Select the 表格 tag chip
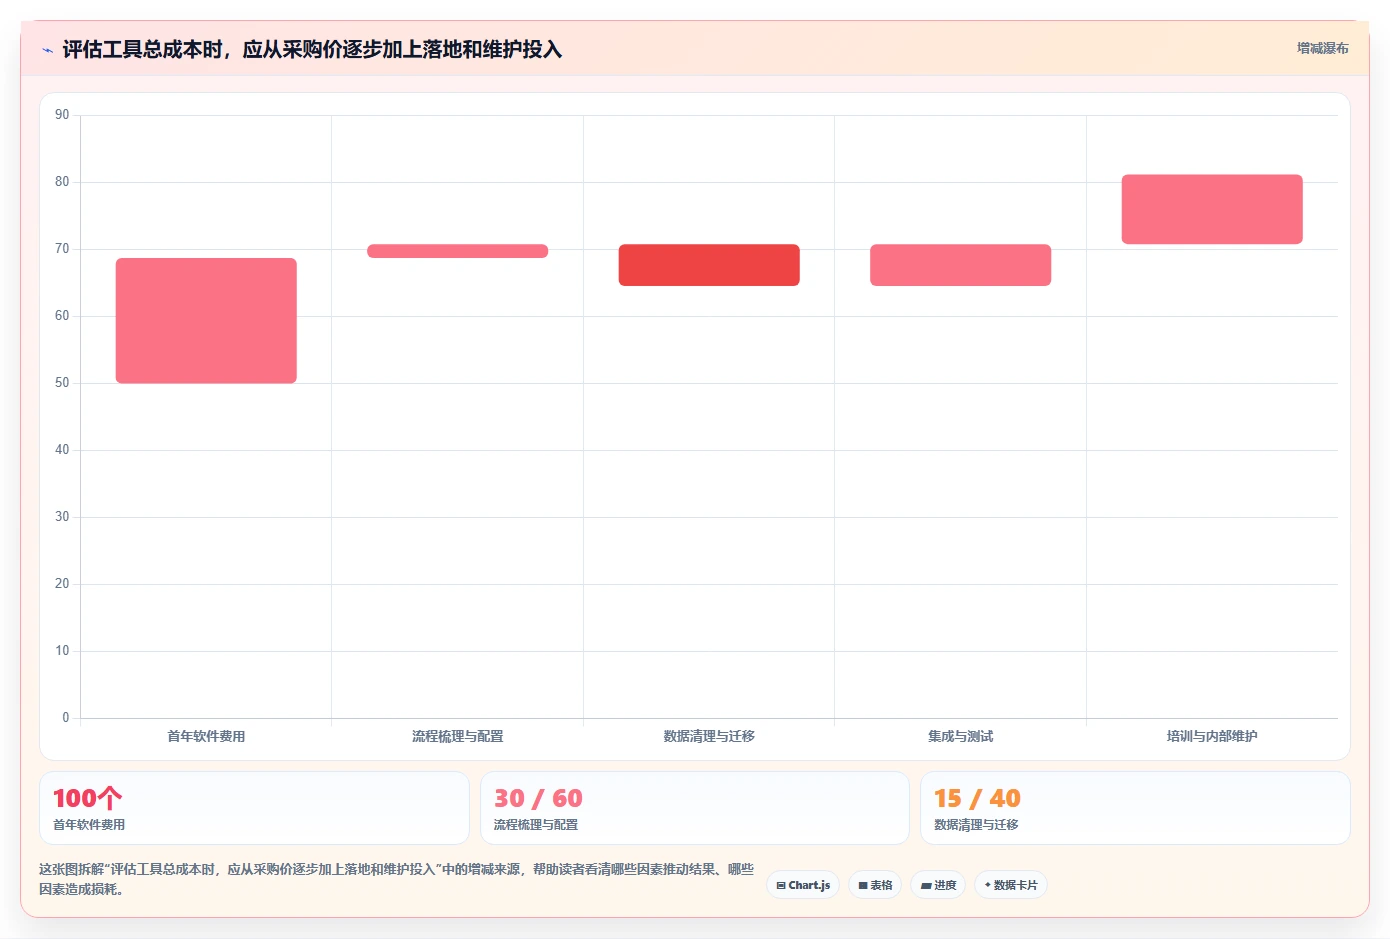This screenshot has height=939, width=1390. tap(875, 885)
